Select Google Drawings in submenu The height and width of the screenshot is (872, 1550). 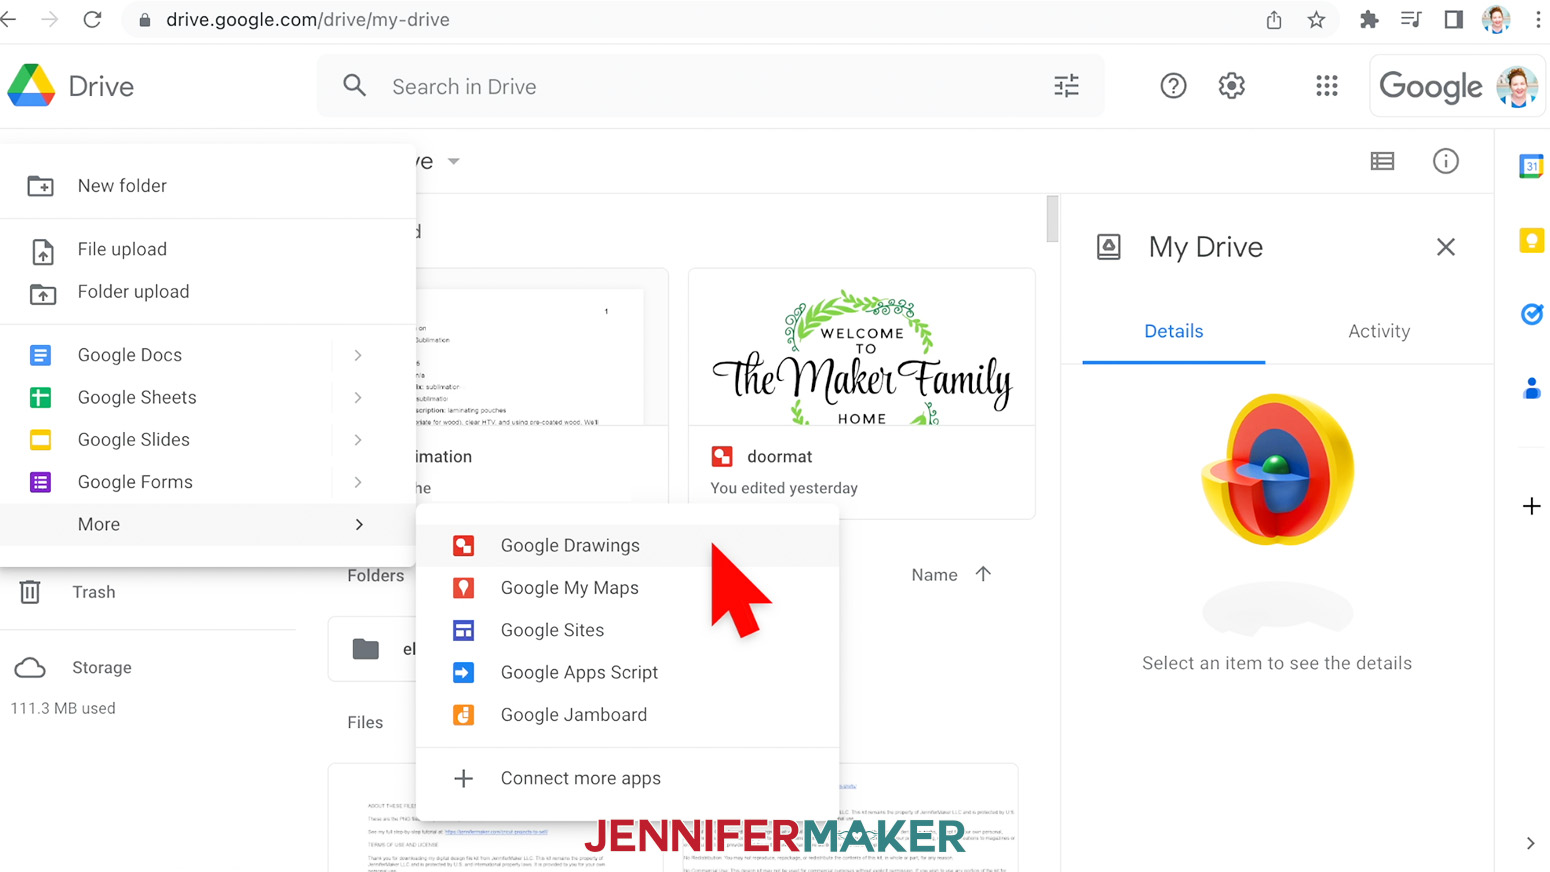627,545
